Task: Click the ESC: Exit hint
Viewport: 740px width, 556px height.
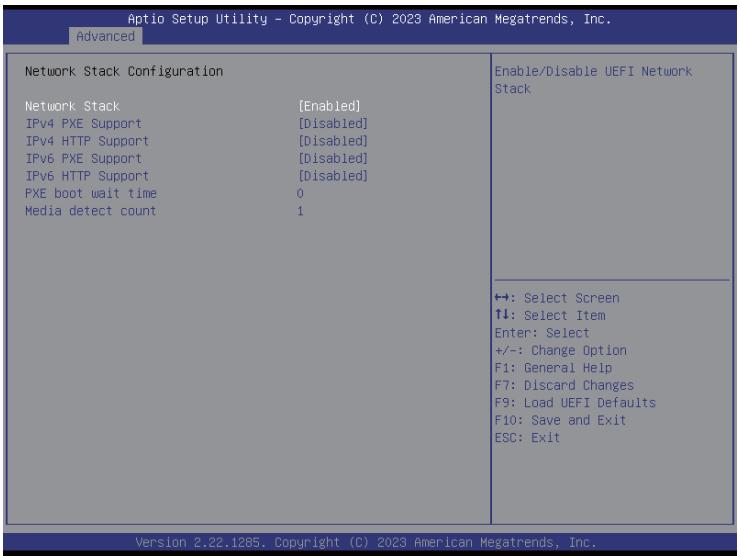Action: [527, 438]
